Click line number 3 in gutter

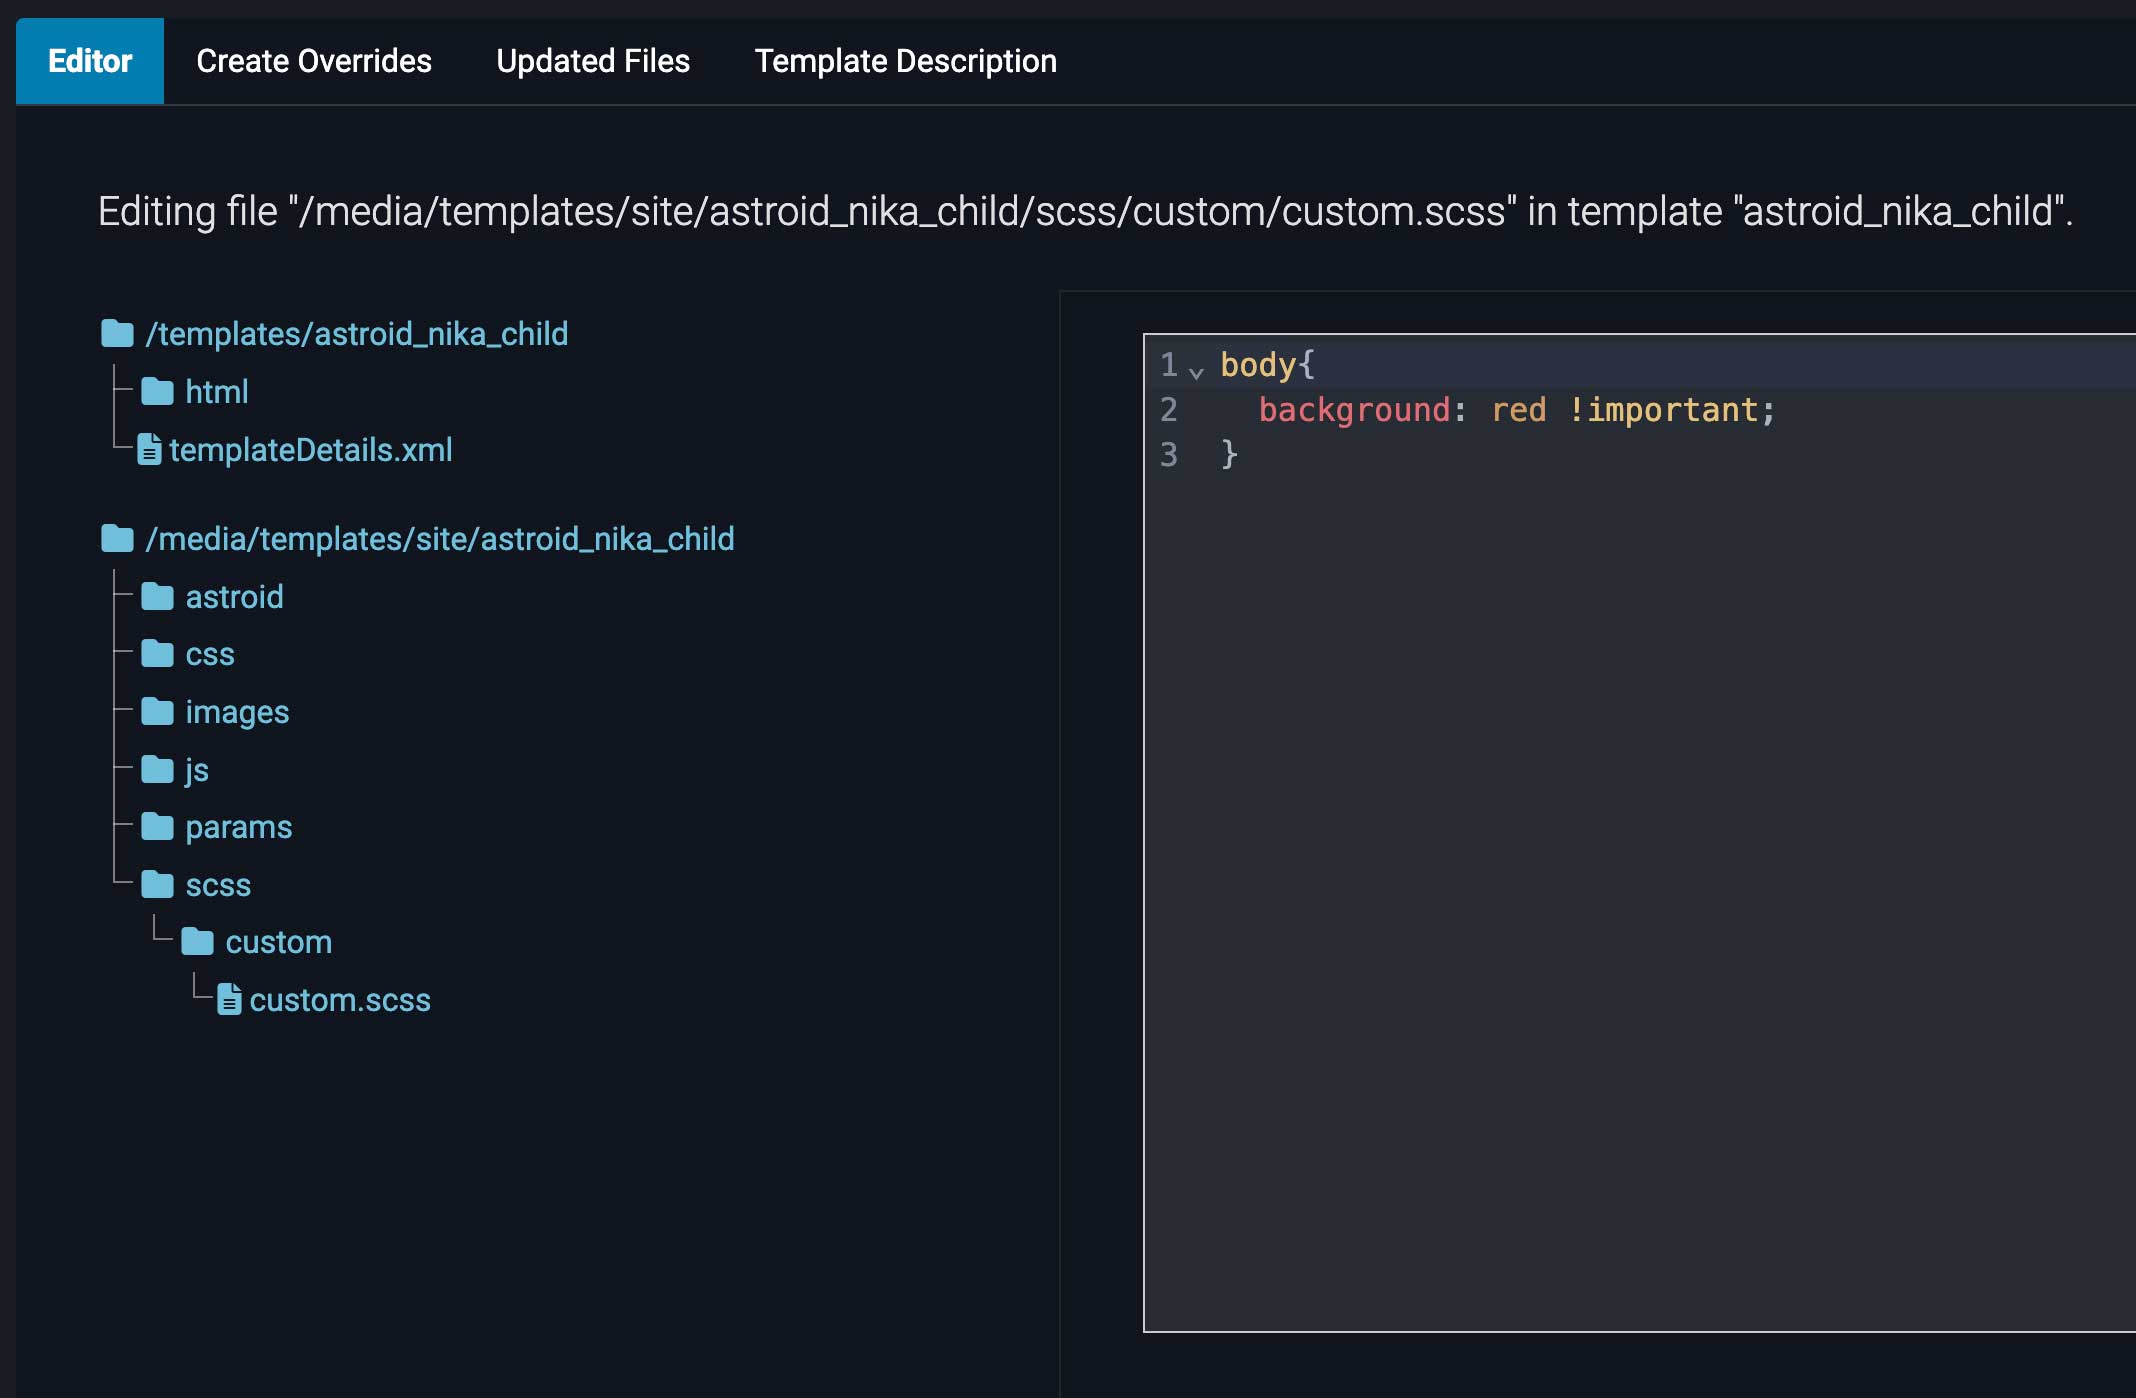(1168, 455)
